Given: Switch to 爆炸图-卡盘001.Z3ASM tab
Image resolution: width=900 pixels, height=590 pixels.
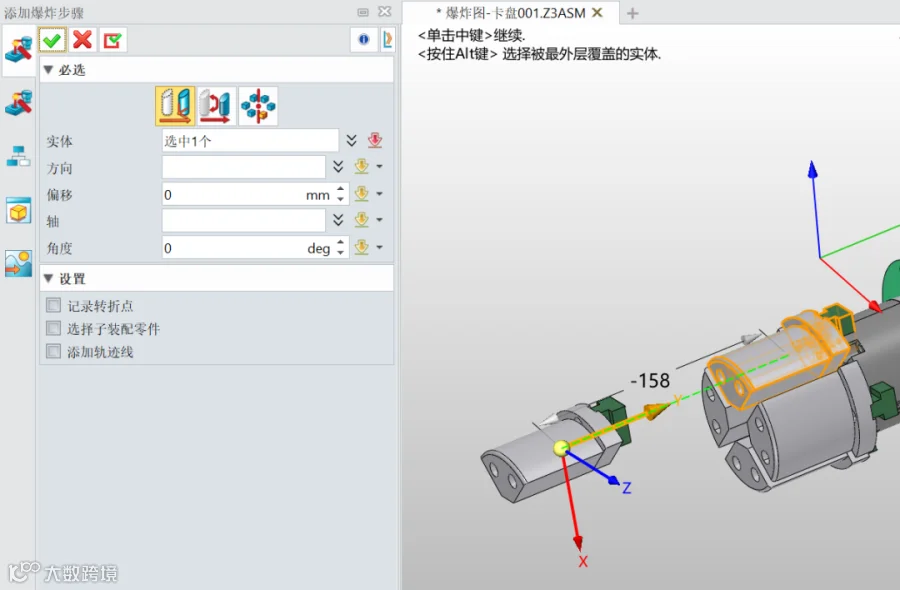Looking at the screenshot, I should pyautogui.click(x=511, y=13).
